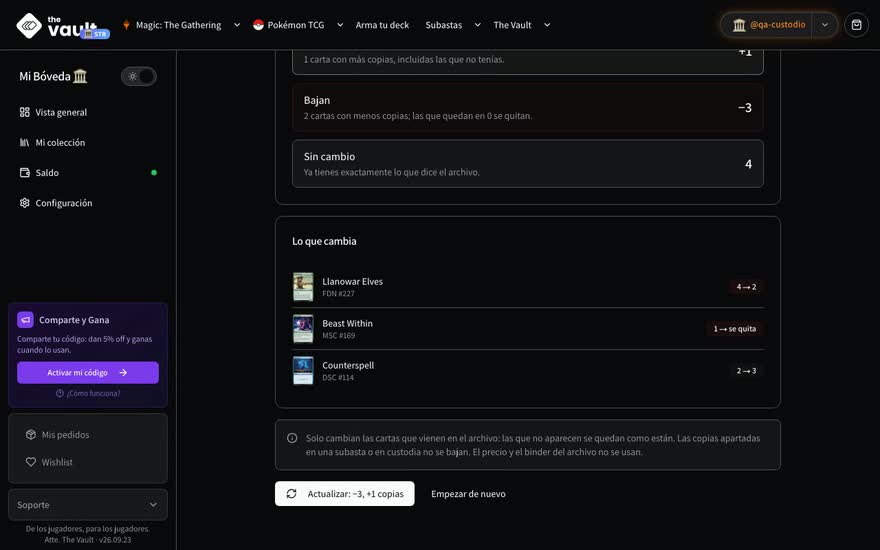The width and height of the screenshot is (880, 550).
Task: Click the Saldo wallet icon
Action: [x=25, y=173]
